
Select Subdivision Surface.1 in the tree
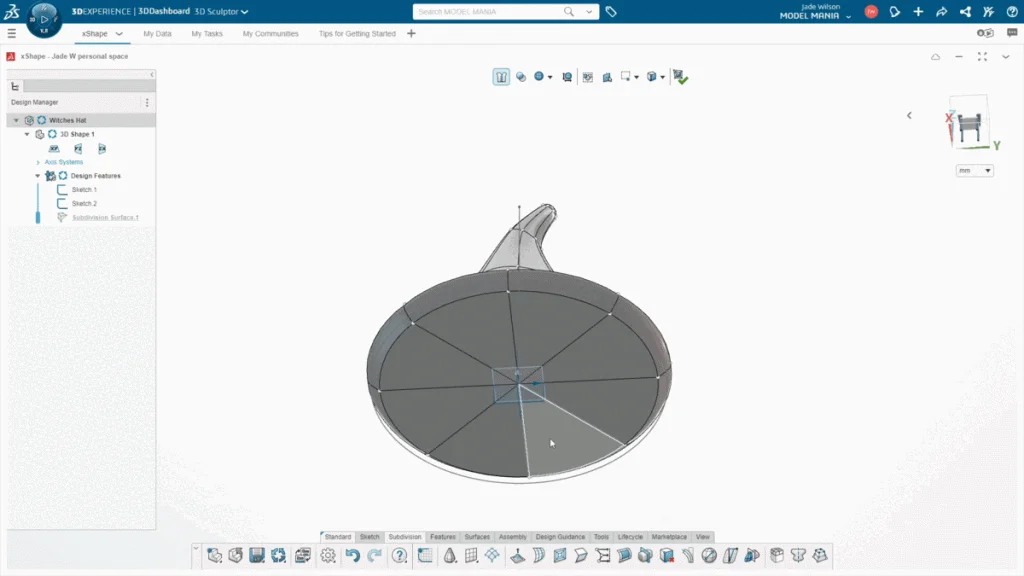(x=105, y=217)
